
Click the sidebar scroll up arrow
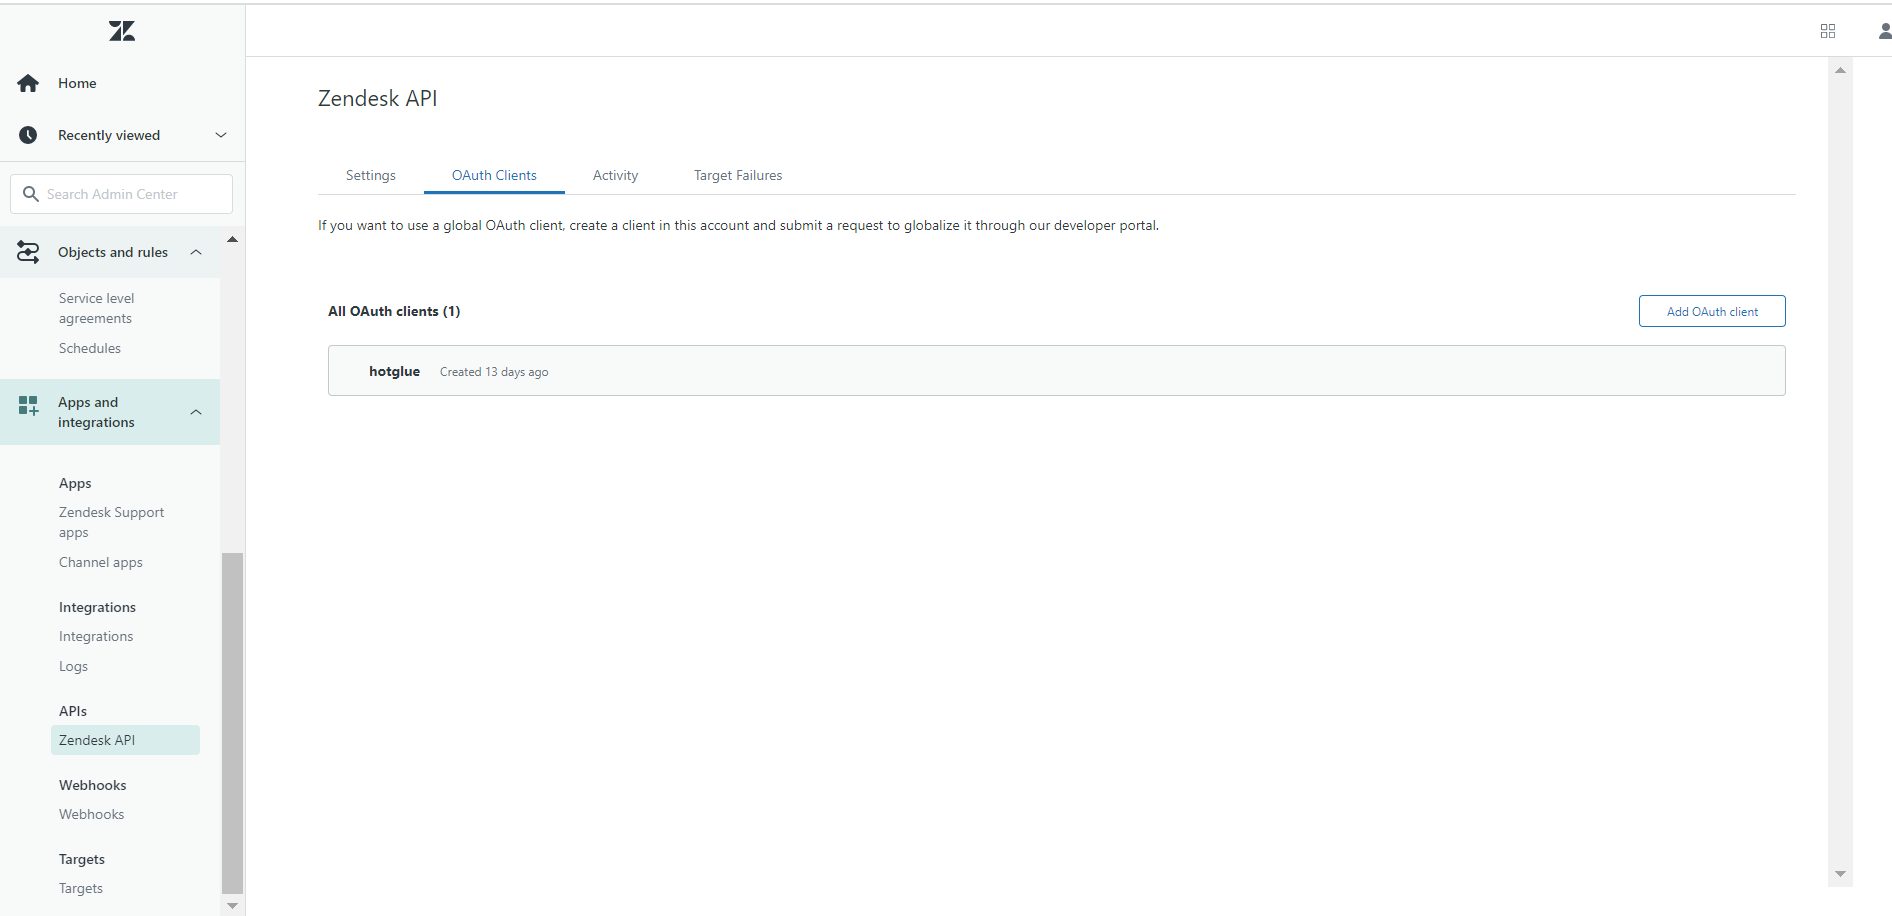pyautogui.click(x=232, y=239)
